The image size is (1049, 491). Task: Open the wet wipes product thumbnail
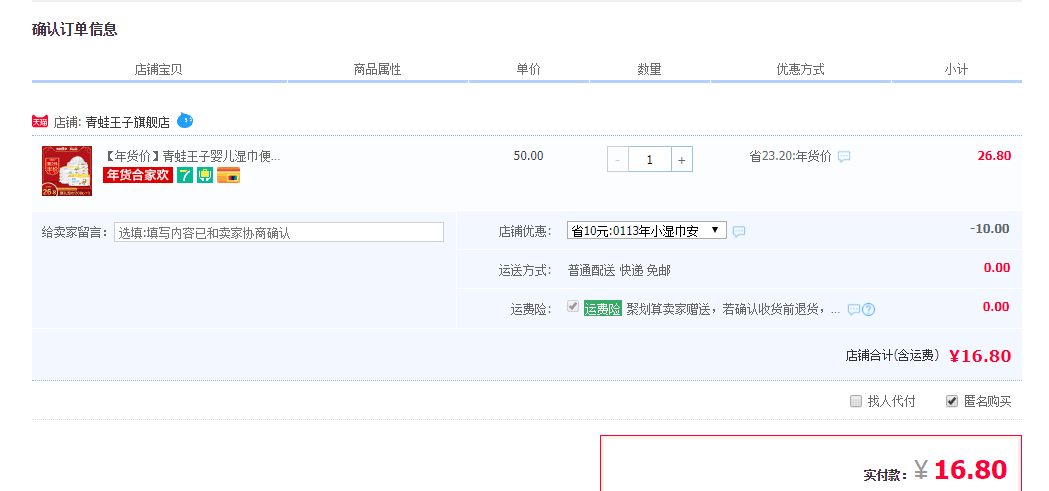[x=67, y=171]
